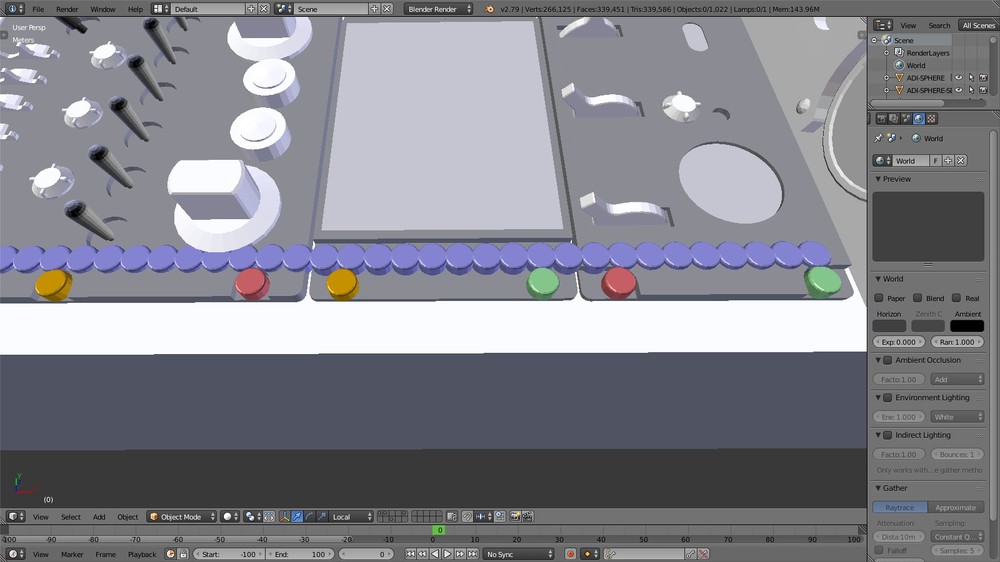Open the Object Mode dropdown
This screenshot has width=1000, height=562.
182,517
